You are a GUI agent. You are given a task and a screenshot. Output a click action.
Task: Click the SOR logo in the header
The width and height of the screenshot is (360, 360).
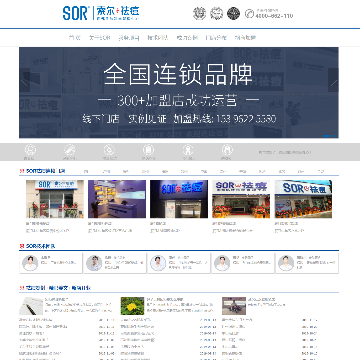click(101, 13)
